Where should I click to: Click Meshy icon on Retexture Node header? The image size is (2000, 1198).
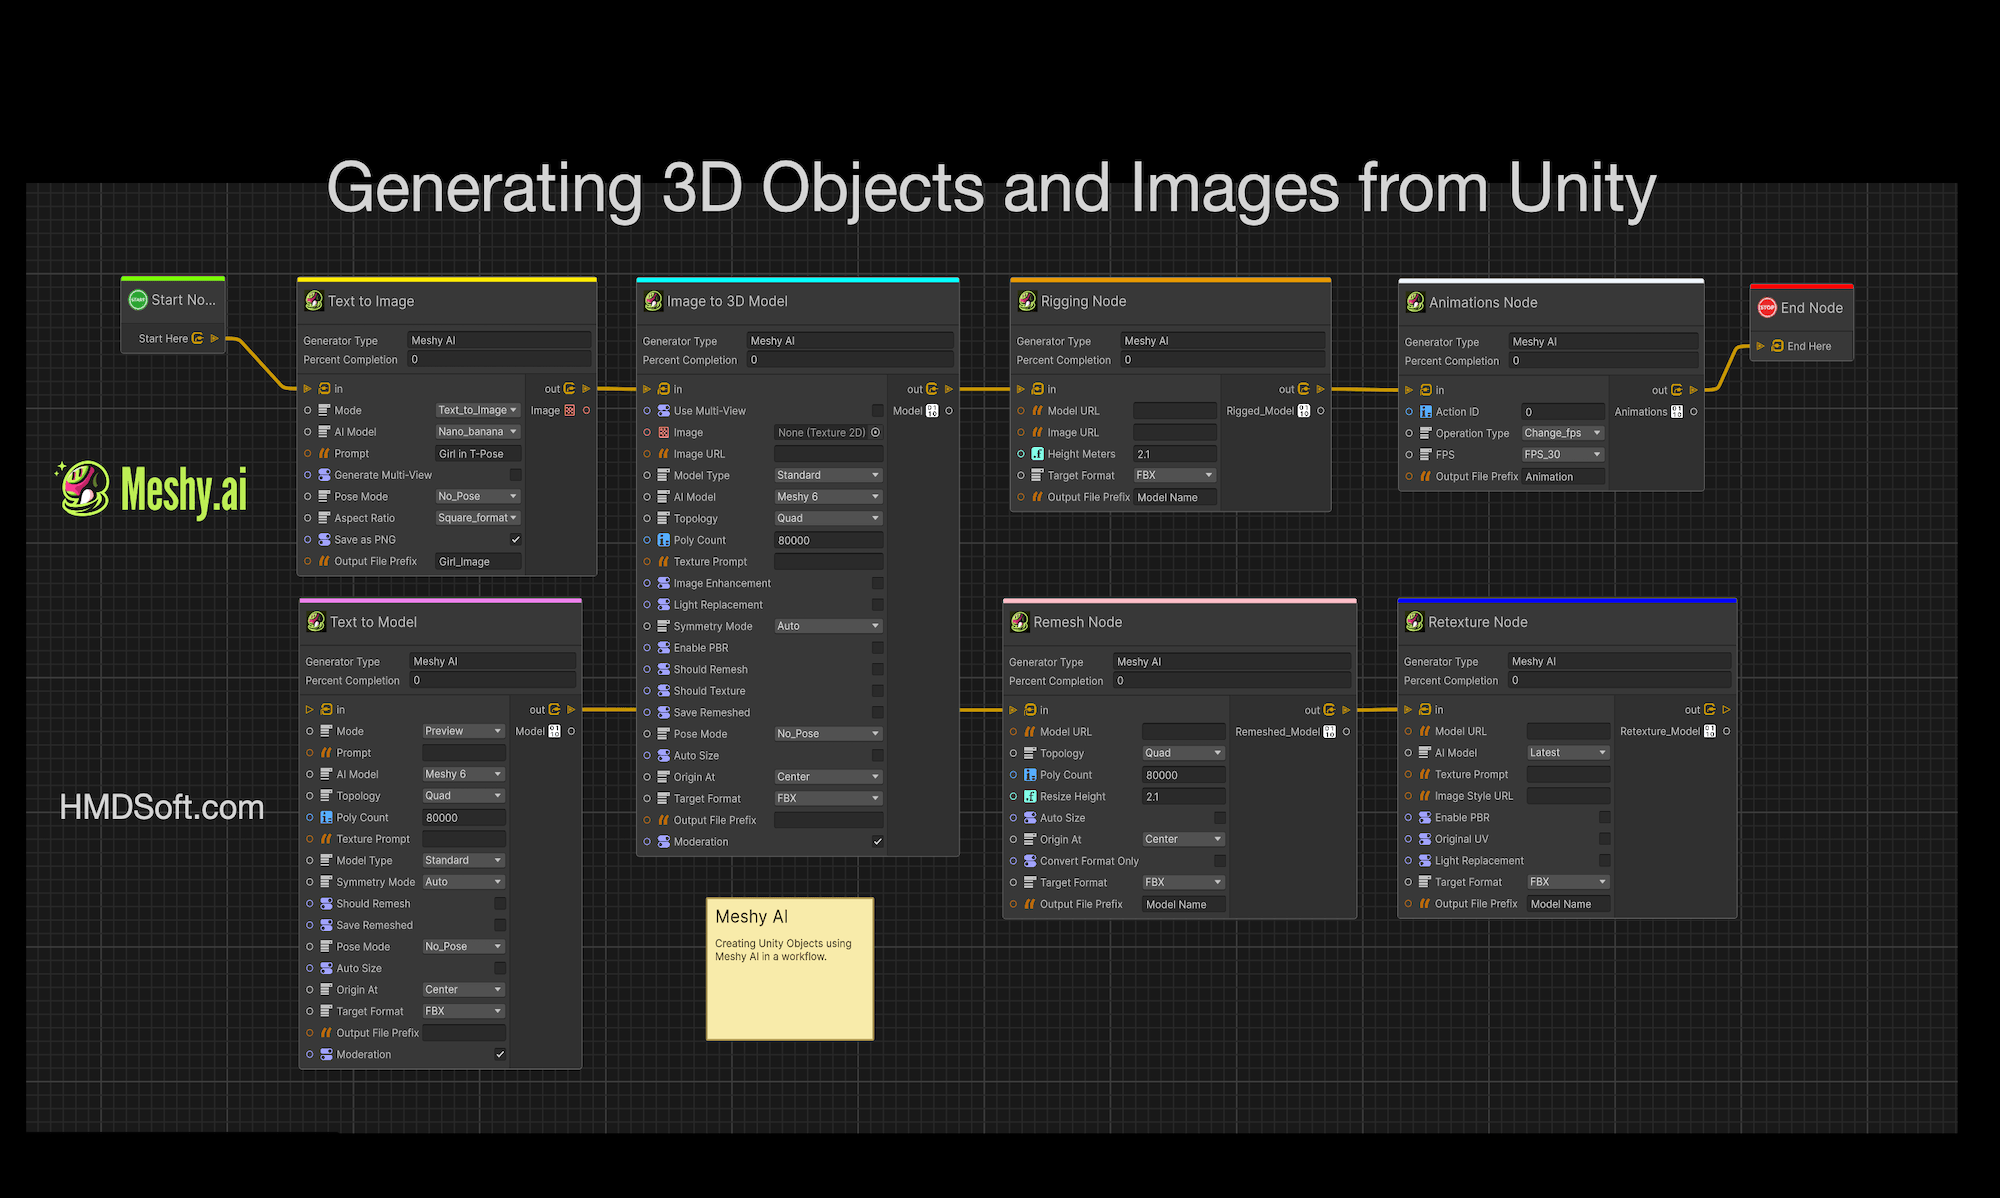tap(1414, 622)
